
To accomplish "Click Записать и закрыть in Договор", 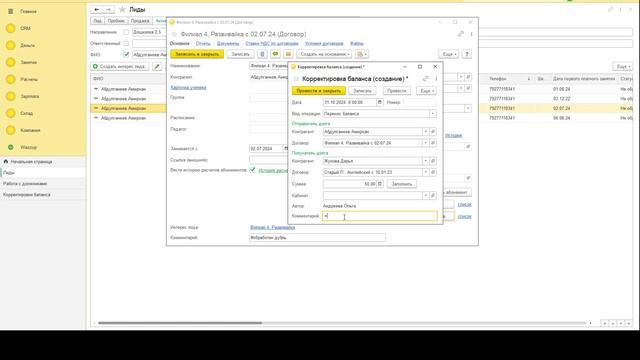I will tap(197, 54).
